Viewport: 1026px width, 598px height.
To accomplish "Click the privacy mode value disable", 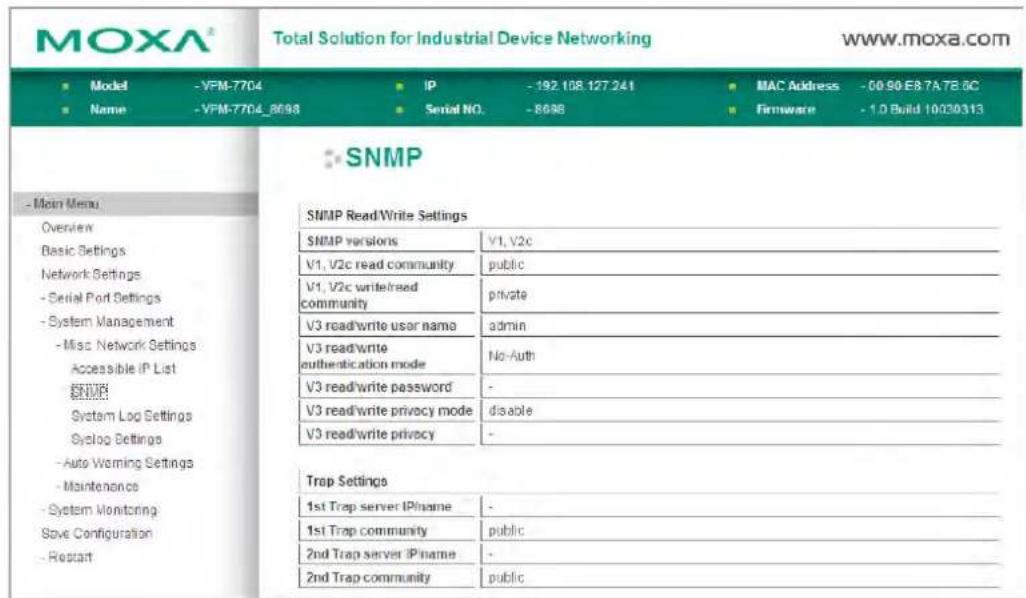I will pyautogui.click(x=510, y=411).
